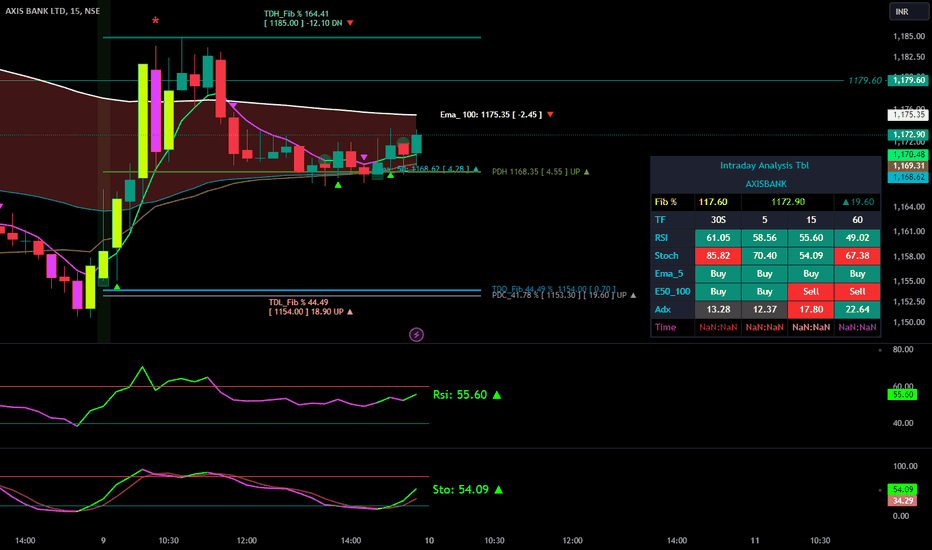
Task: Click the AXISBANK table title
Action: point(766,184)
